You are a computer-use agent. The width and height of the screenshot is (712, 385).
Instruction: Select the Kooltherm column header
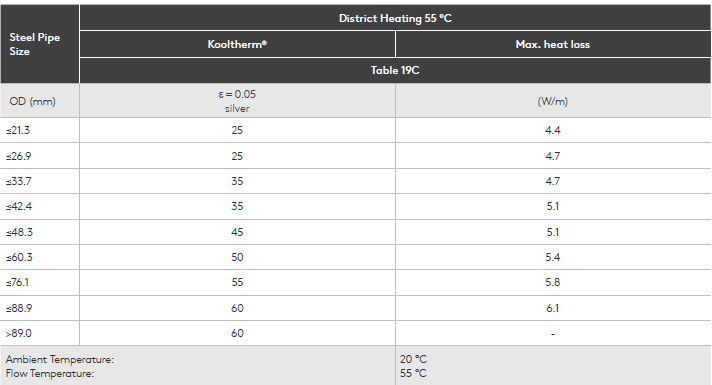click(237, 44)
